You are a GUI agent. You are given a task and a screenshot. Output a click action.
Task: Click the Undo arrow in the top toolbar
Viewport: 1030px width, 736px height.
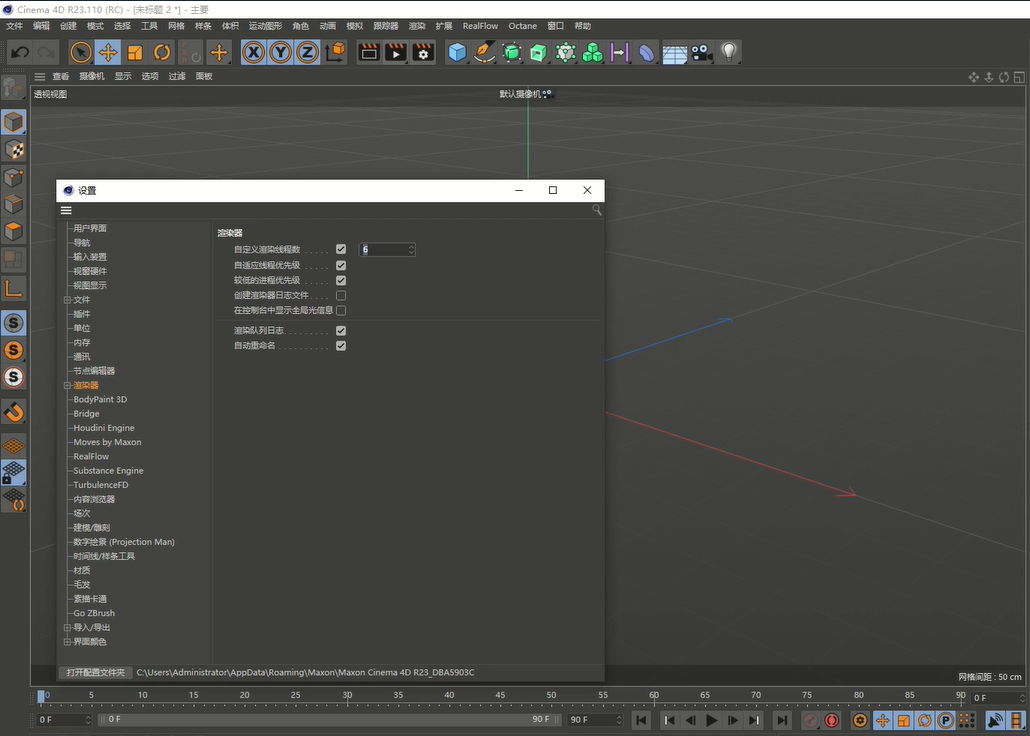tap(20, 52)
